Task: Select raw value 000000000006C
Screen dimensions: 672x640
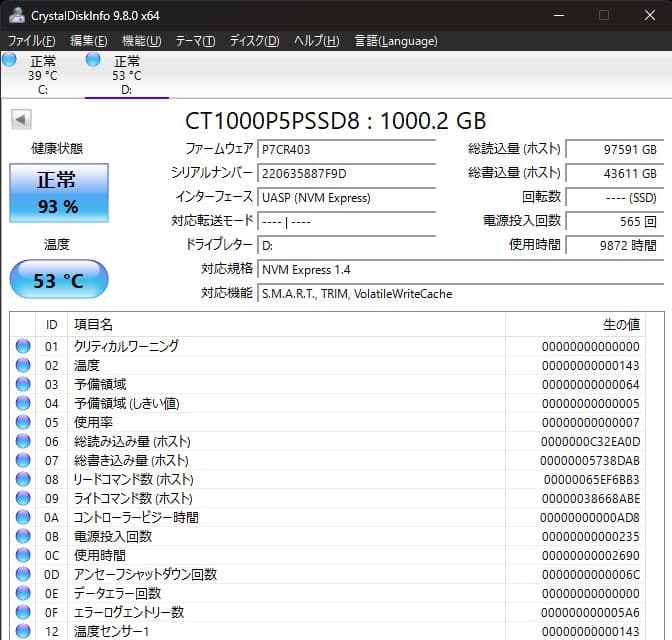Action: [x=591, y=574]
